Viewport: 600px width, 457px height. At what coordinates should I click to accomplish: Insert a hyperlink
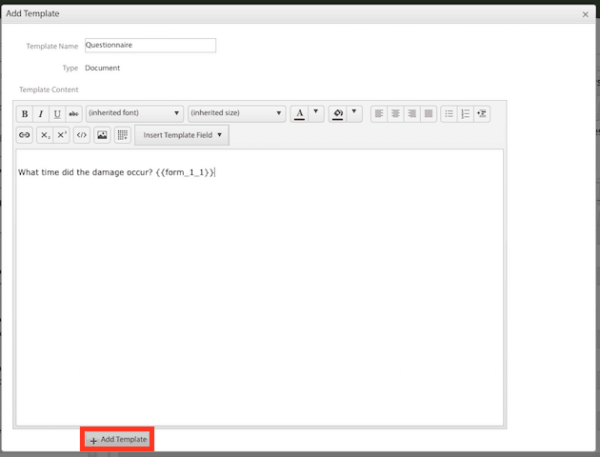point(24,135)
